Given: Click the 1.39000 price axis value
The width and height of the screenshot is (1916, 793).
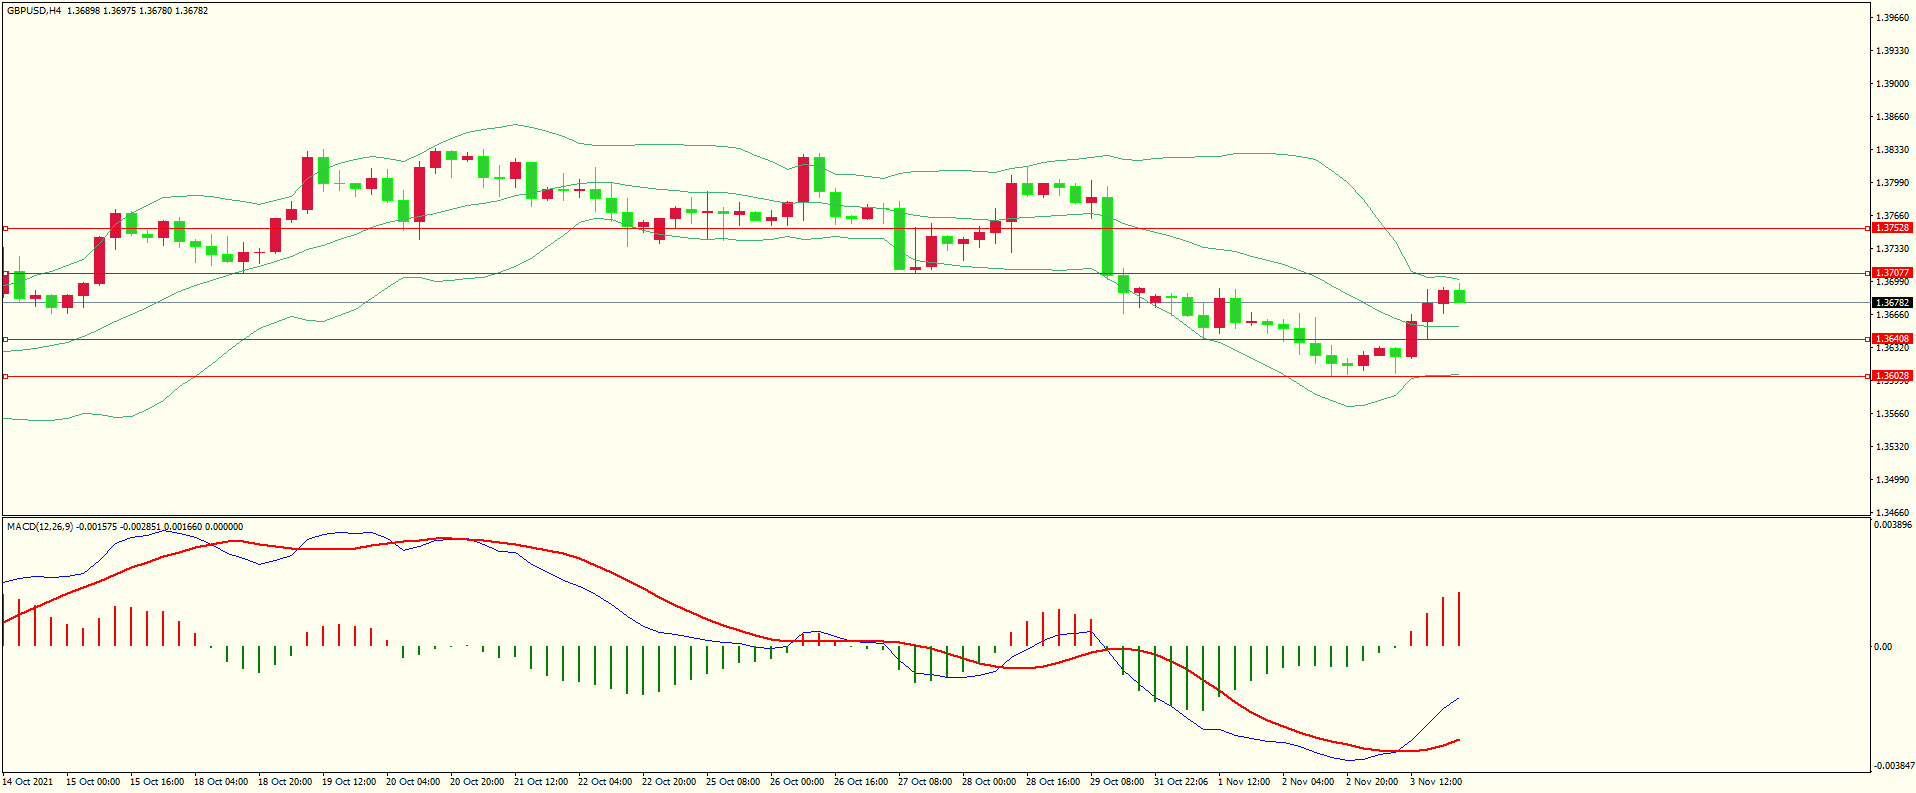Looking at the screenshot, I should coord(1893,84).
